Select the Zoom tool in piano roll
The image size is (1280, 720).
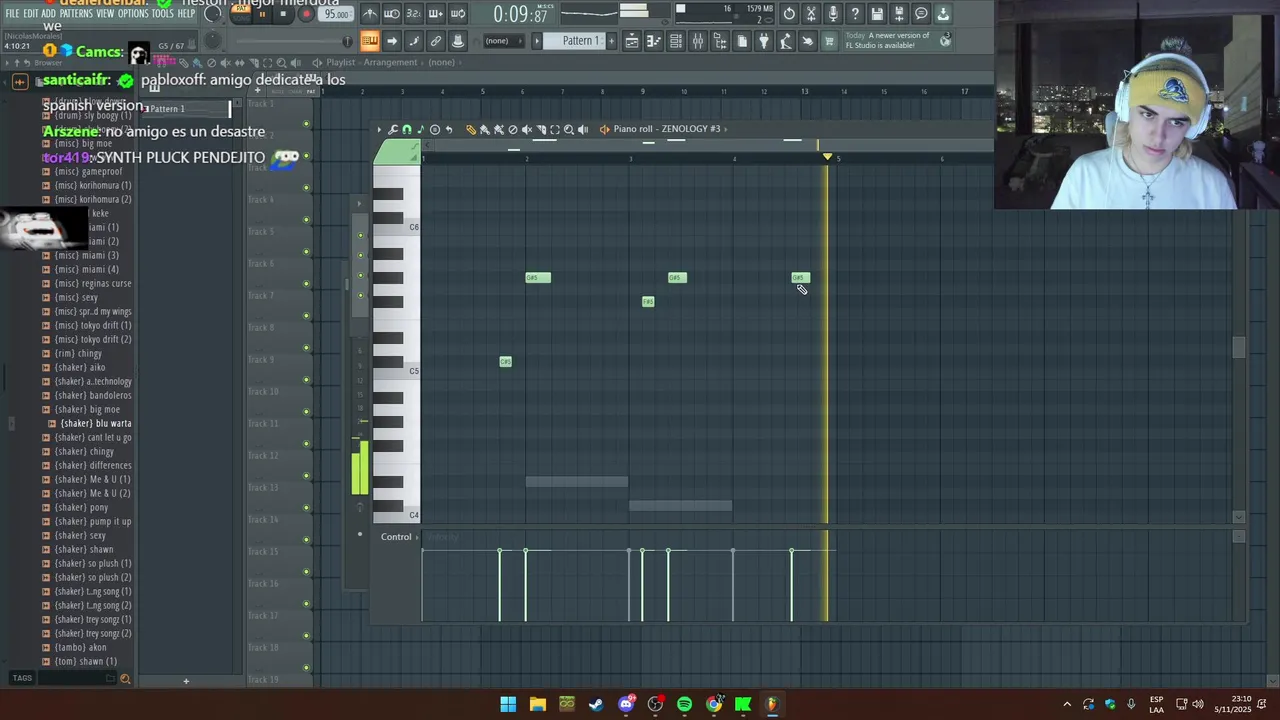pyautogui.click(x=569, y=129)
